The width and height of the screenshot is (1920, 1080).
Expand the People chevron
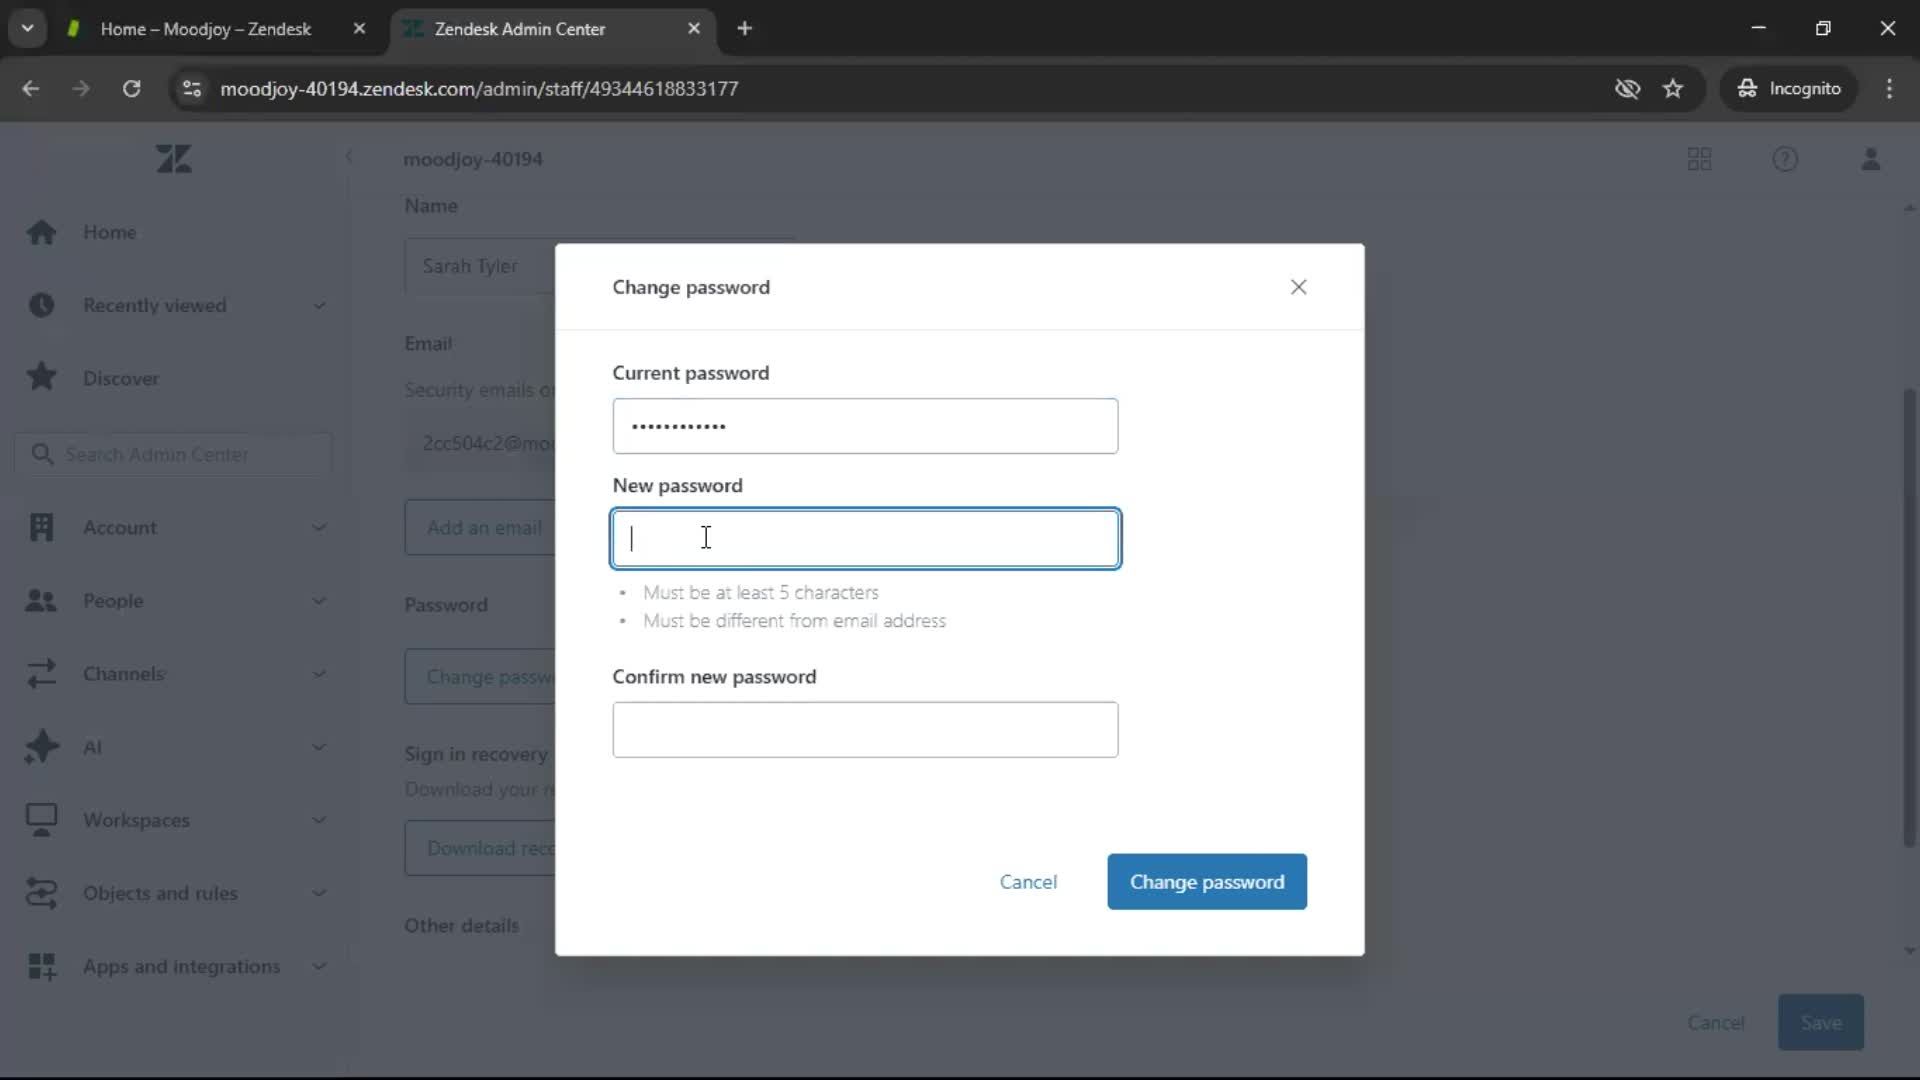click(x=319, y=601)
